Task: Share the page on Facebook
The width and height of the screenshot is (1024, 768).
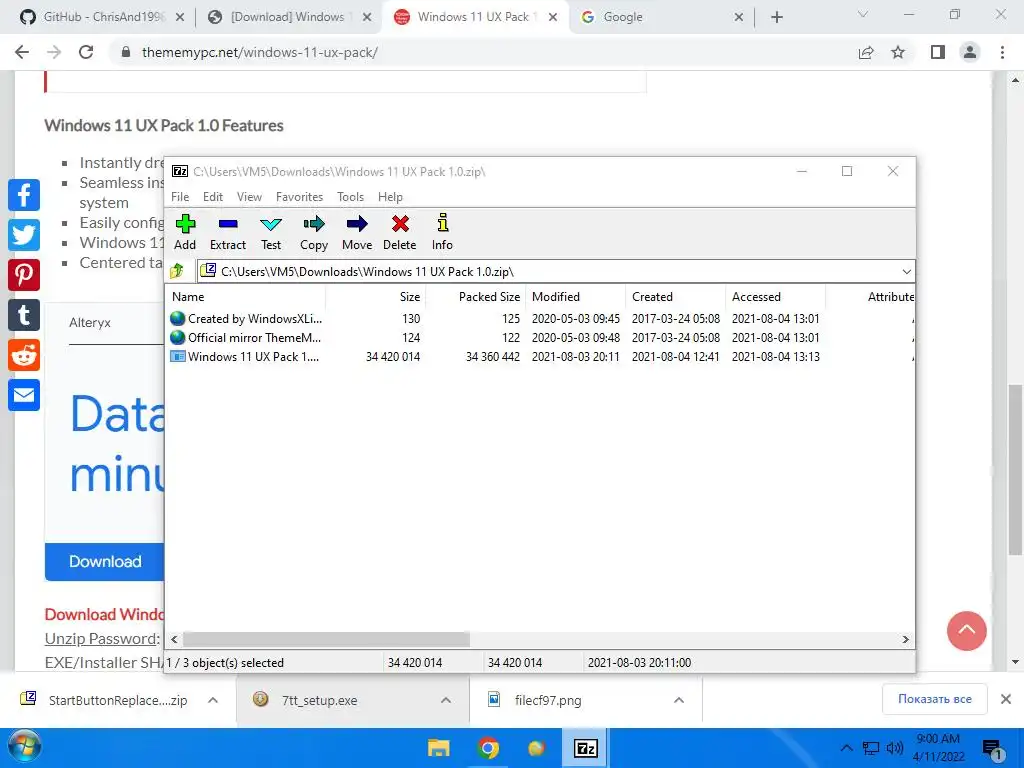Action: tap(24, 195)
